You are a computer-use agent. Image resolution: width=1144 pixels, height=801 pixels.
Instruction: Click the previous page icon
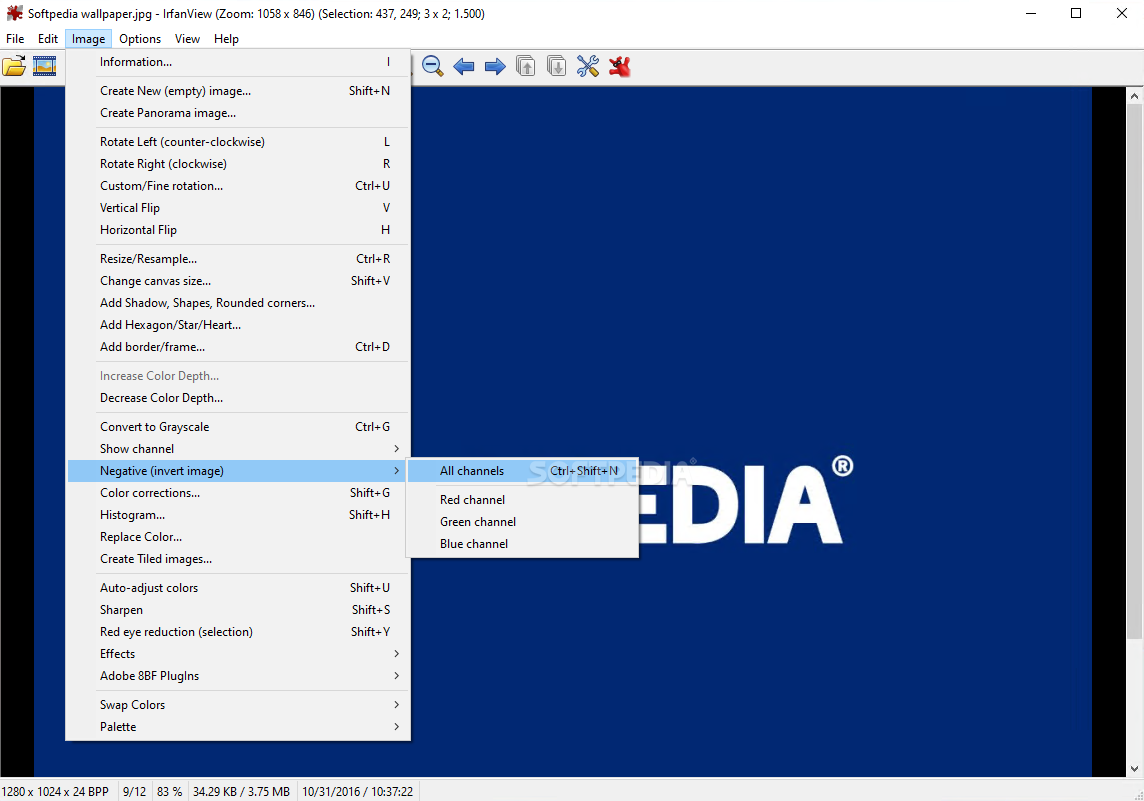pyautogui.click(x=525, y=66)
